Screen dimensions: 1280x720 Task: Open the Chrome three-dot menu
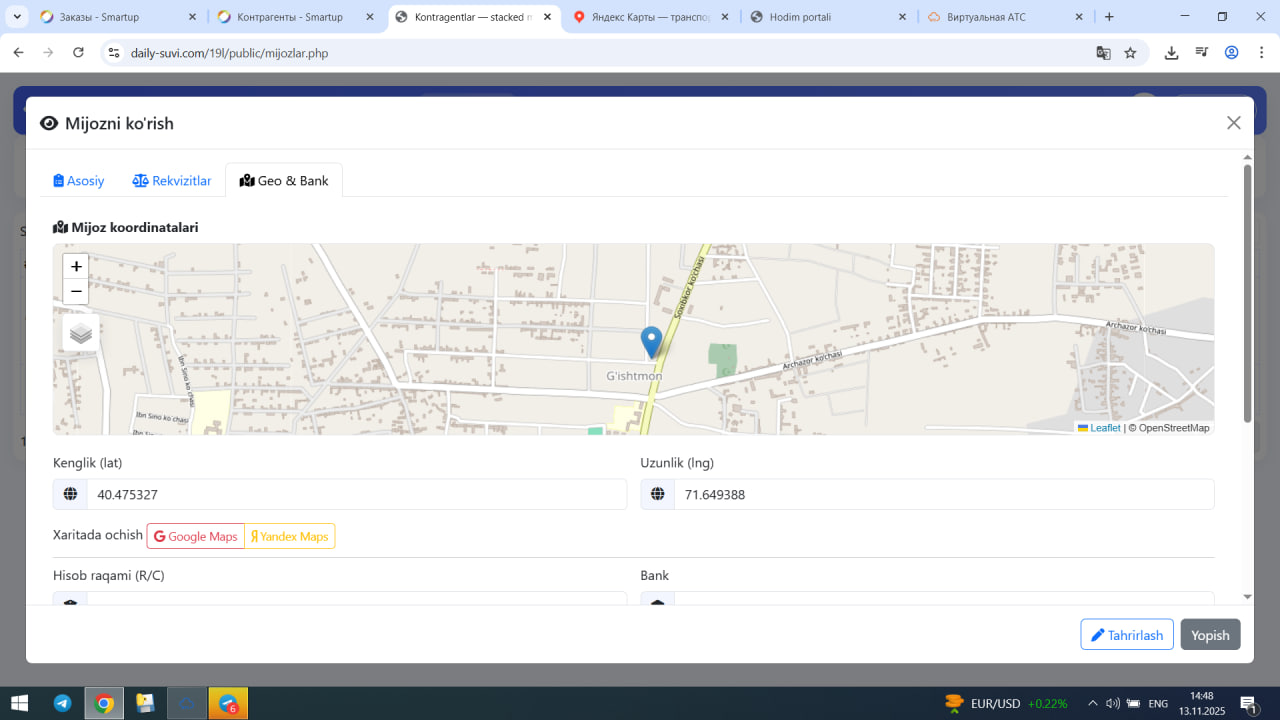(x=1261, y=53)
